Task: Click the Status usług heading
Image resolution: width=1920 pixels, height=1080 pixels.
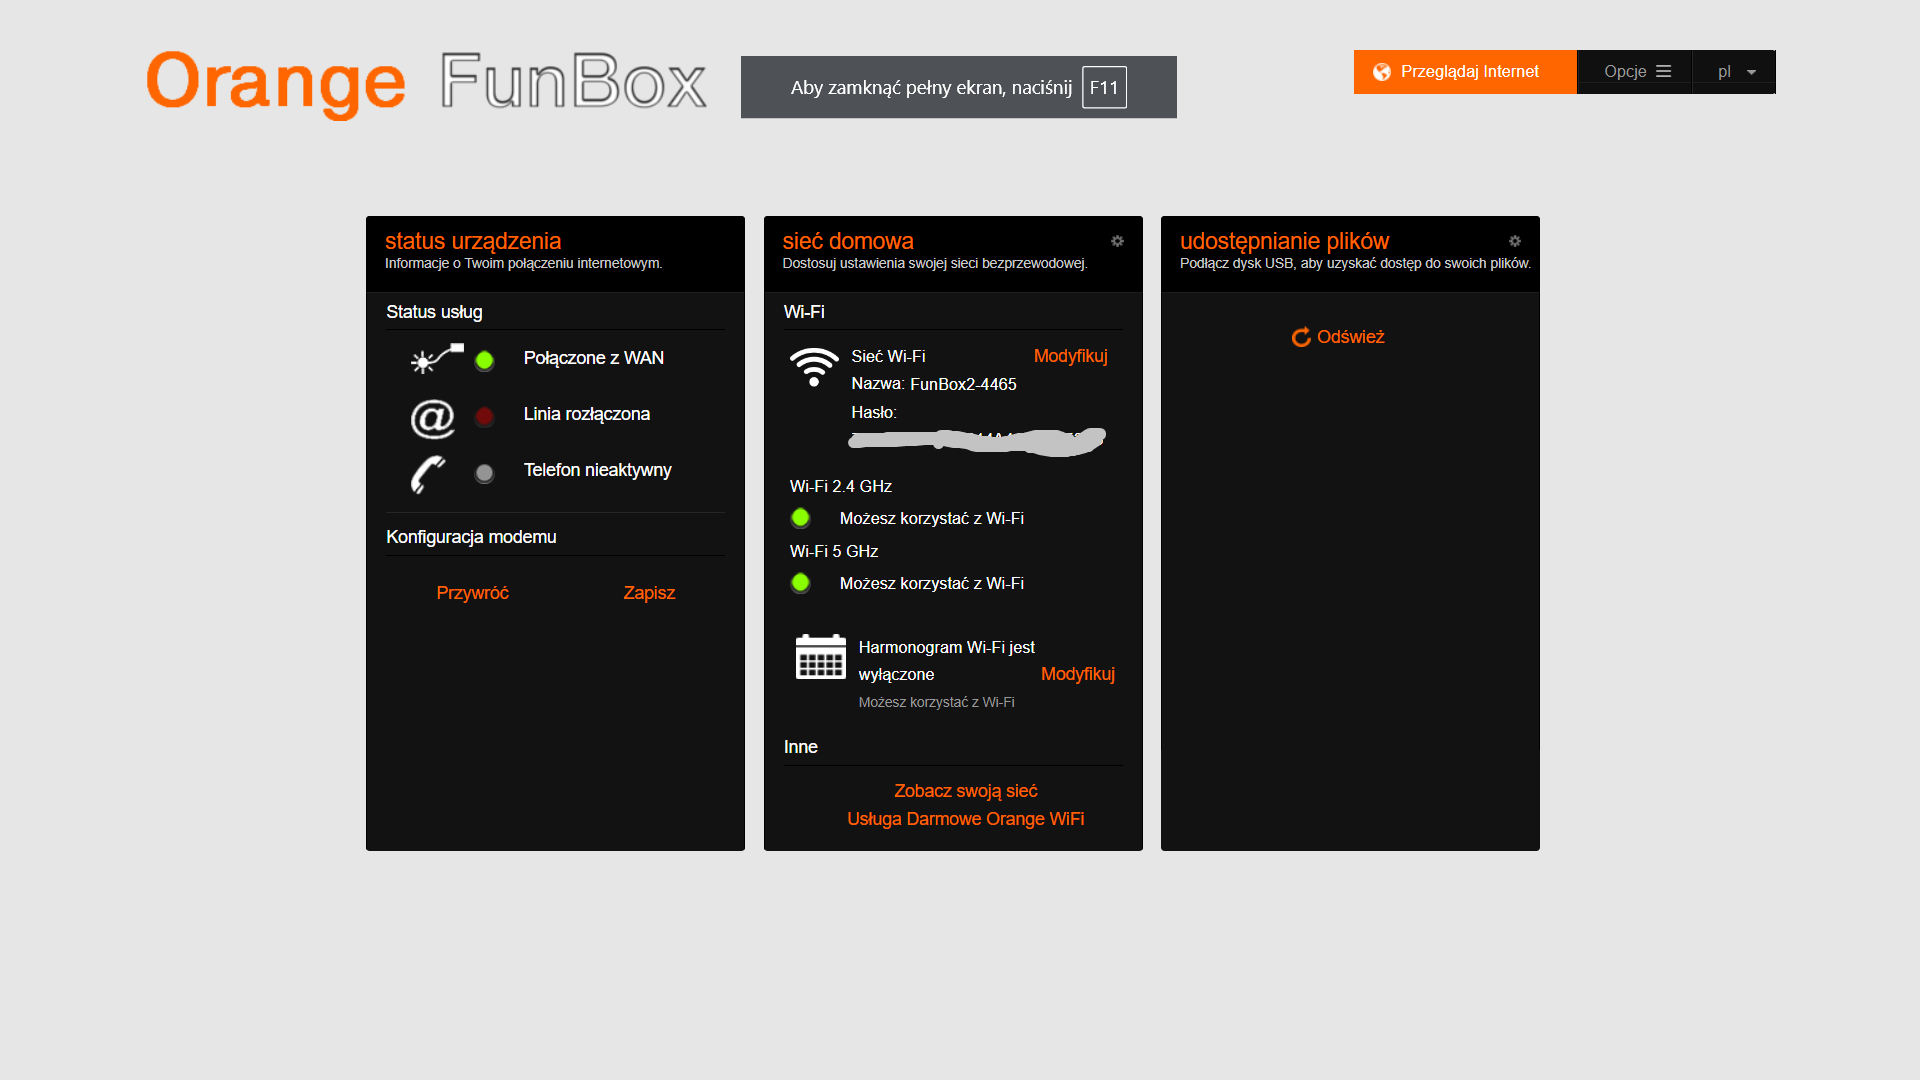Action: tap(434, 312)
